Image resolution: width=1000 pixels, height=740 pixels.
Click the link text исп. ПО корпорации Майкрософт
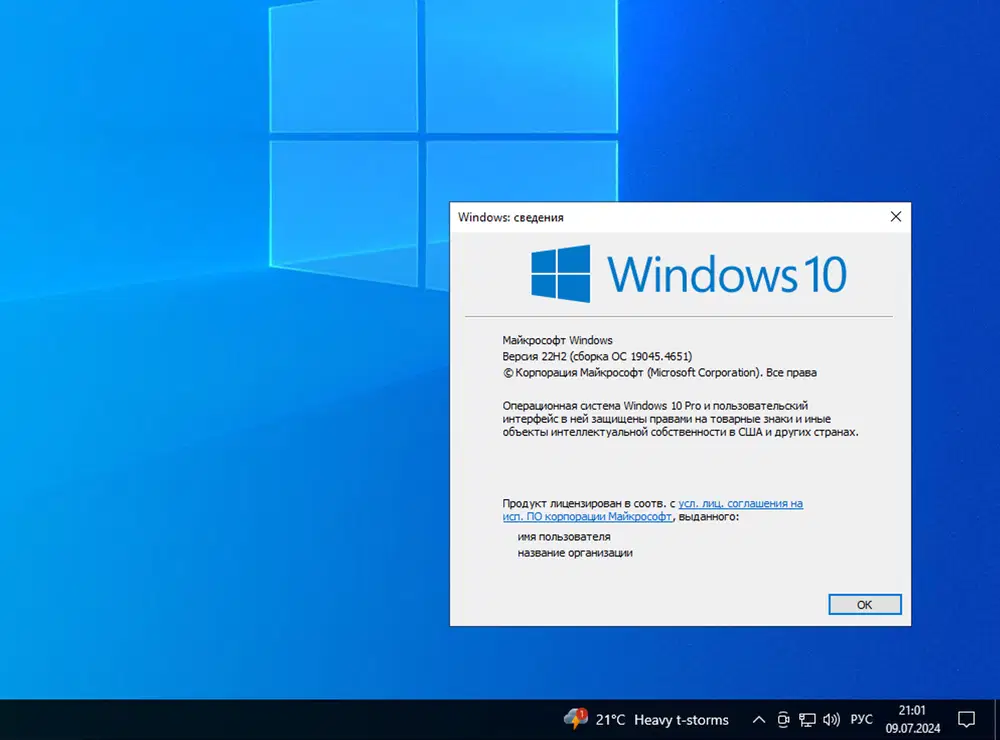click(587, 517)
